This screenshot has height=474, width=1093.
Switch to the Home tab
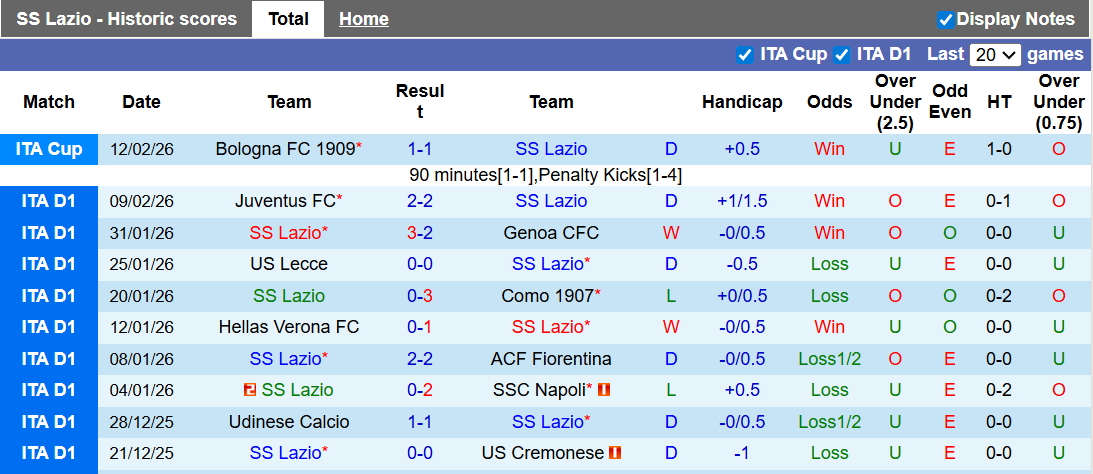[363, 19]
